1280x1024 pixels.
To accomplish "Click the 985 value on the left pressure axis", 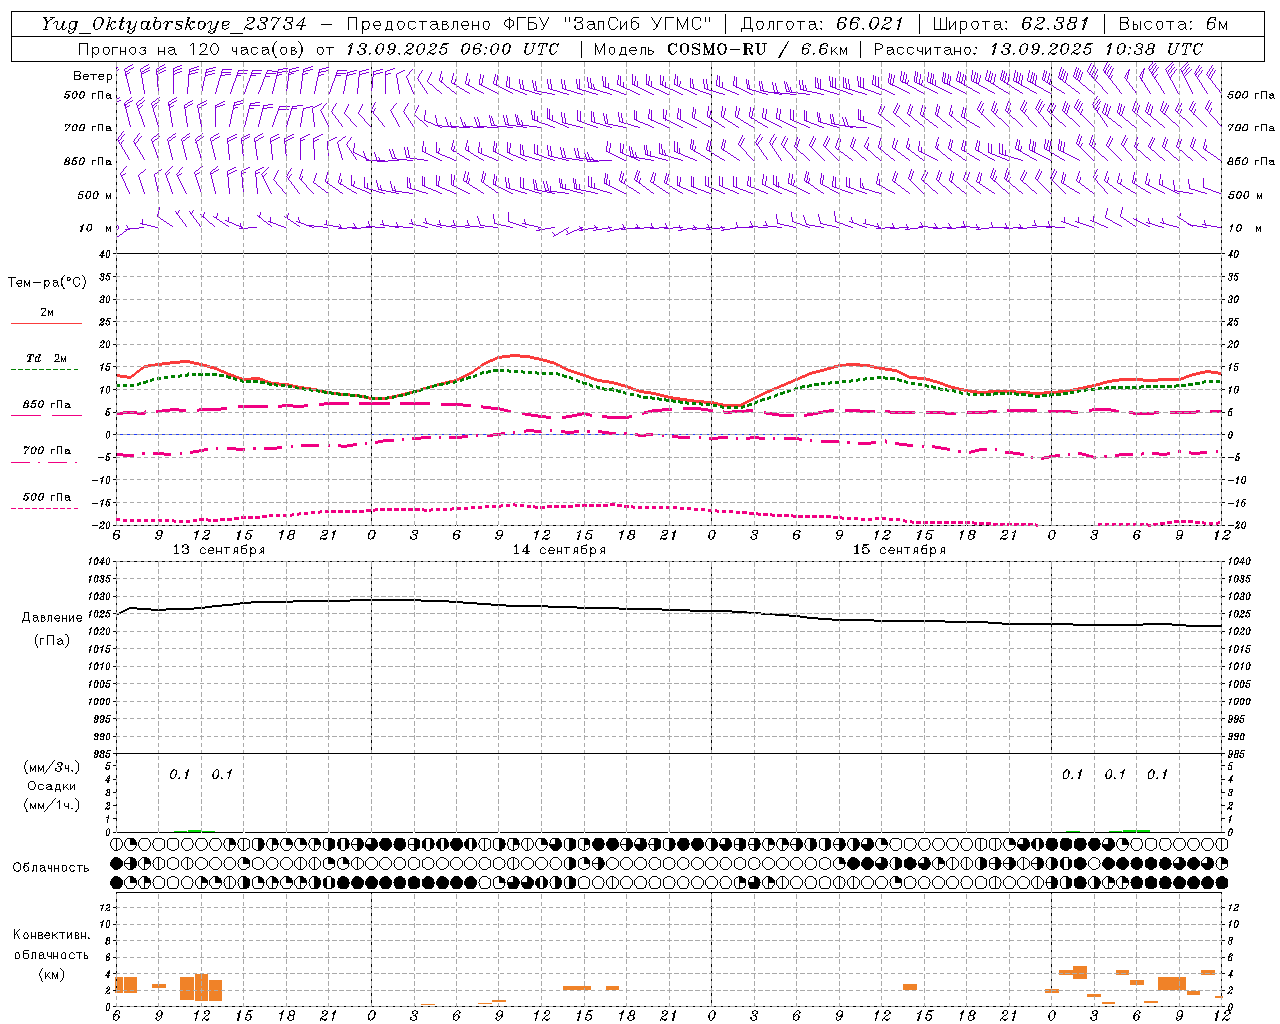I will click(104, 755).
